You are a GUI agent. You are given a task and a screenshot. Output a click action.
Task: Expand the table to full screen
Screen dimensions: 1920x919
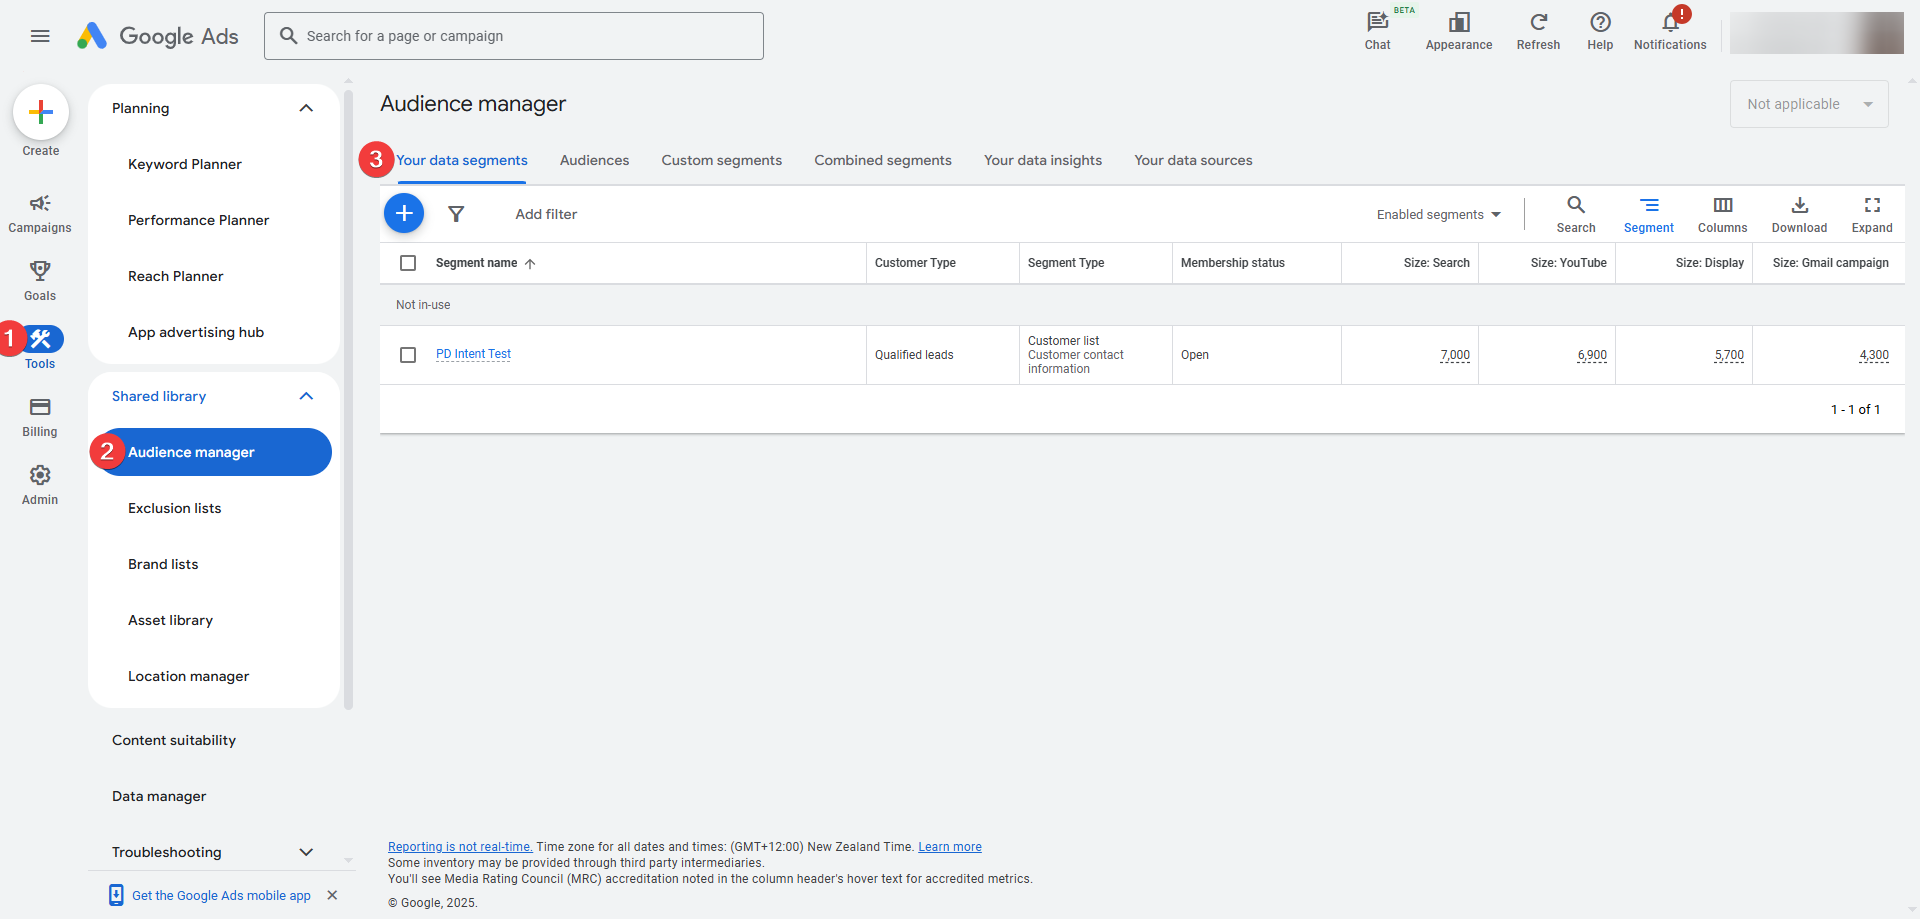point(1871,214)
